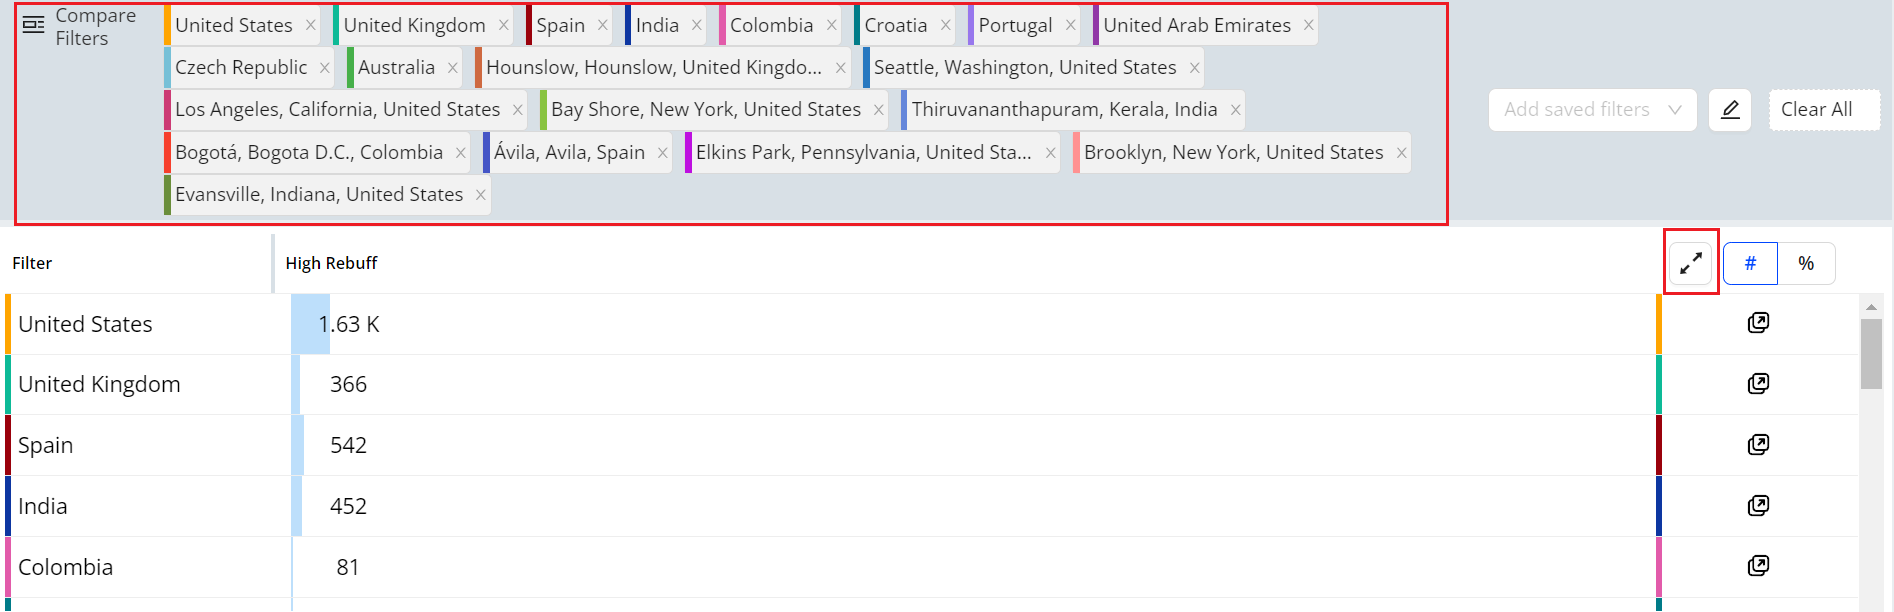Remove the Ávila, Spain filter chip
The height and width of the screenshot is (612, 1894).
pos(663,153)
